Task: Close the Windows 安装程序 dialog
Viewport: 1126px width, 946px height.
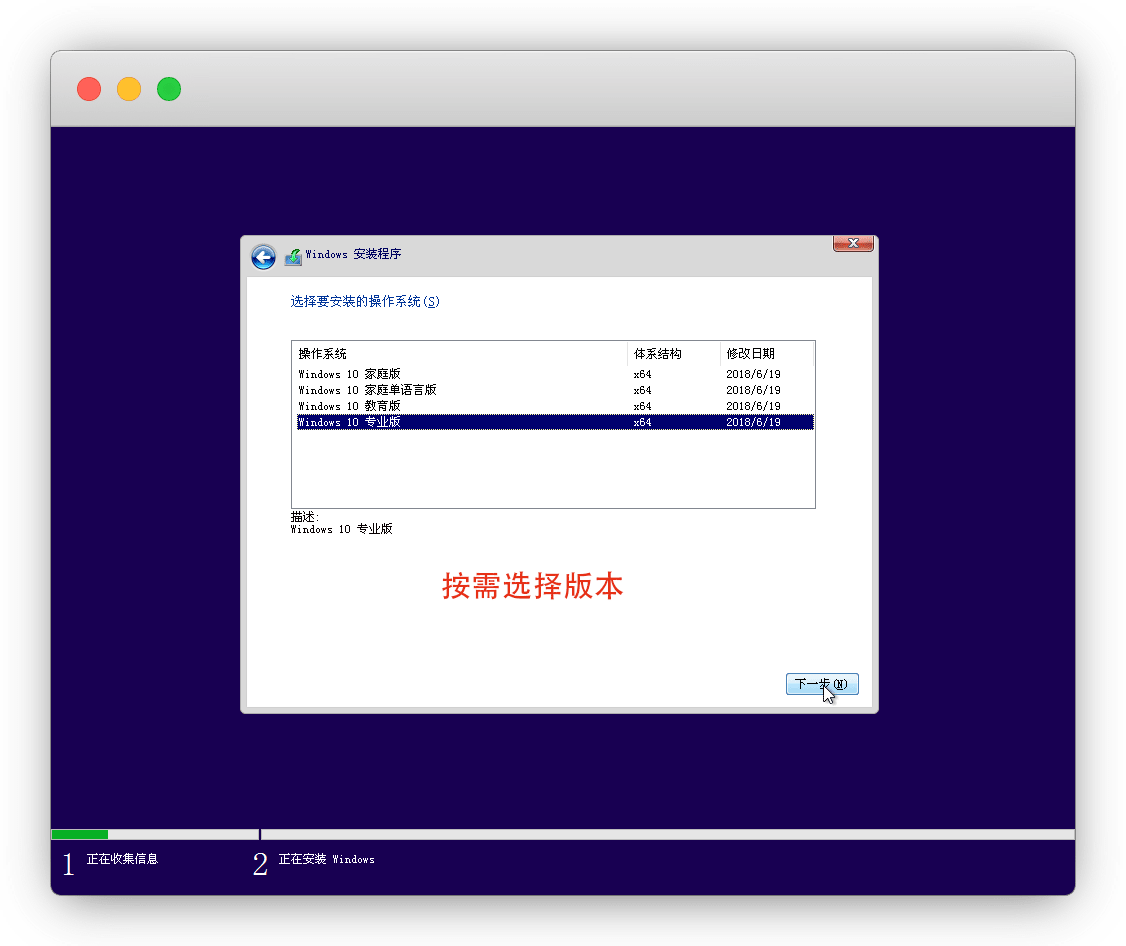Action: (x=853, y=243)
